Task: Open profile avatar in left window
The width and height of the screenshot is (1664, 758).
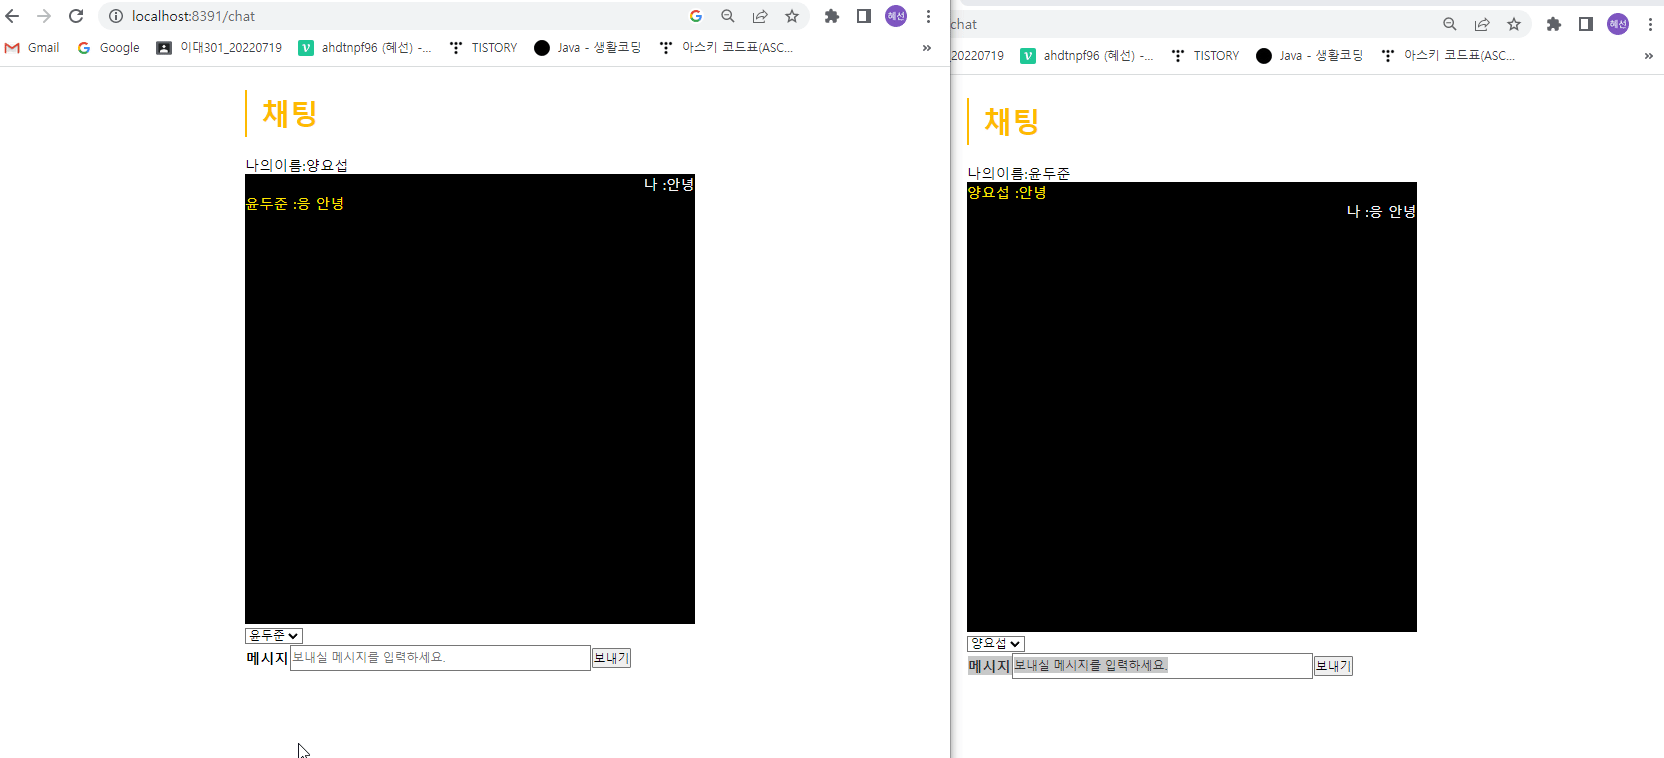Action: tap(896, 16)
